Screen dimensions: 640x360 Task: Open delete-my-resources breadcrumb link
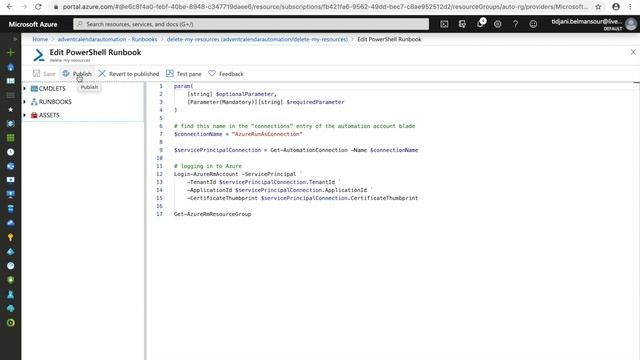(x=257, y=39)
